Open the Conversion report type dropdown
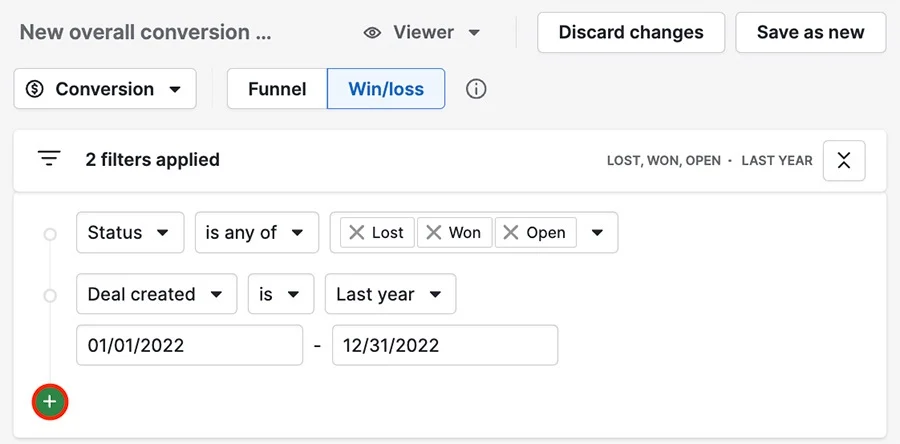 105,89
